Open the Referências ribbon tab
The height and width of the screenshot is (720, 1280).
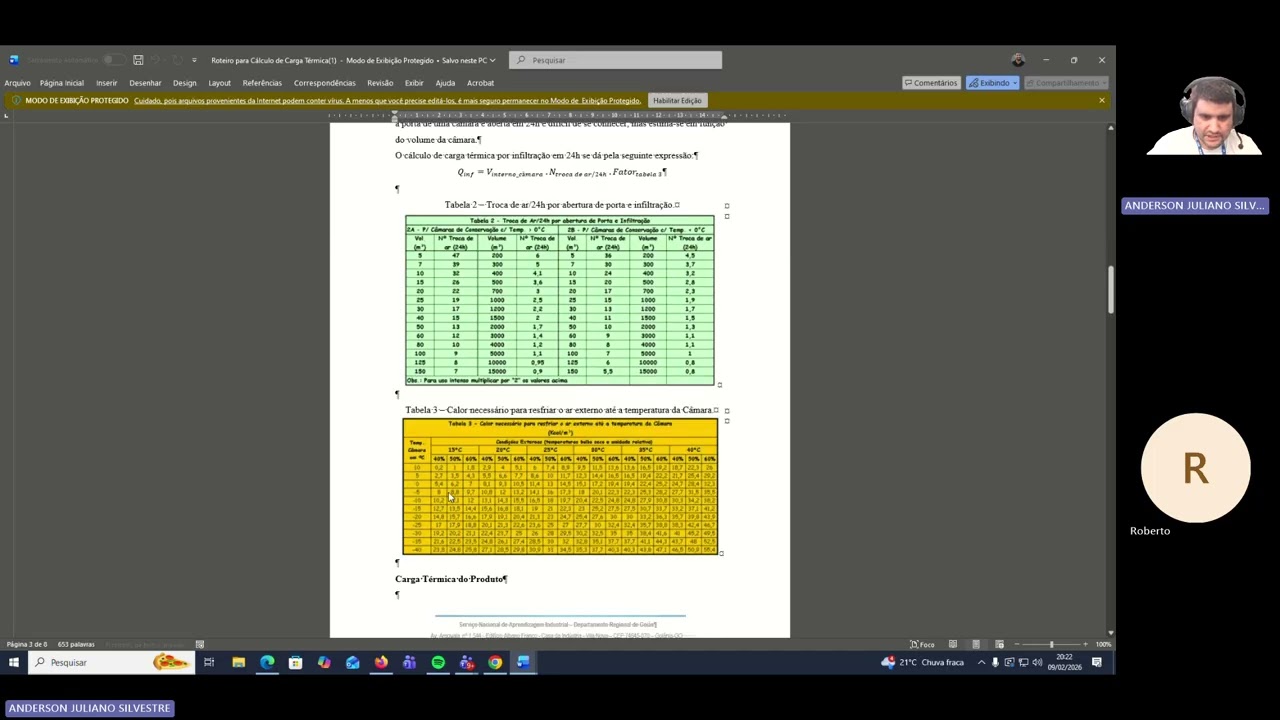[262, 83]
